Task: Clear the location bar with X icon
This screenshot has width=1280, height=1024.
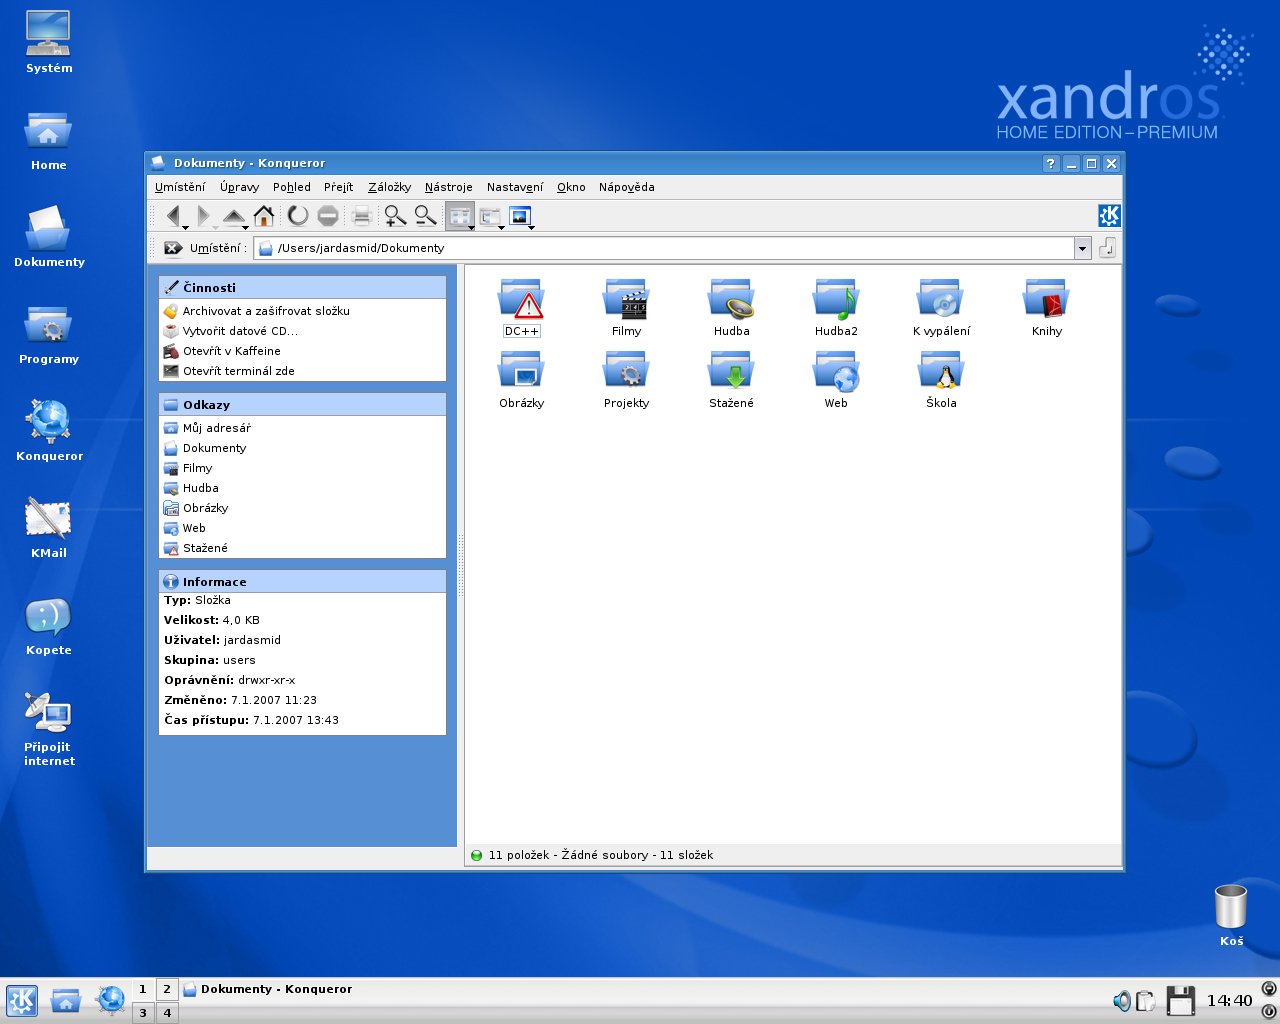Action: point(173,248)
